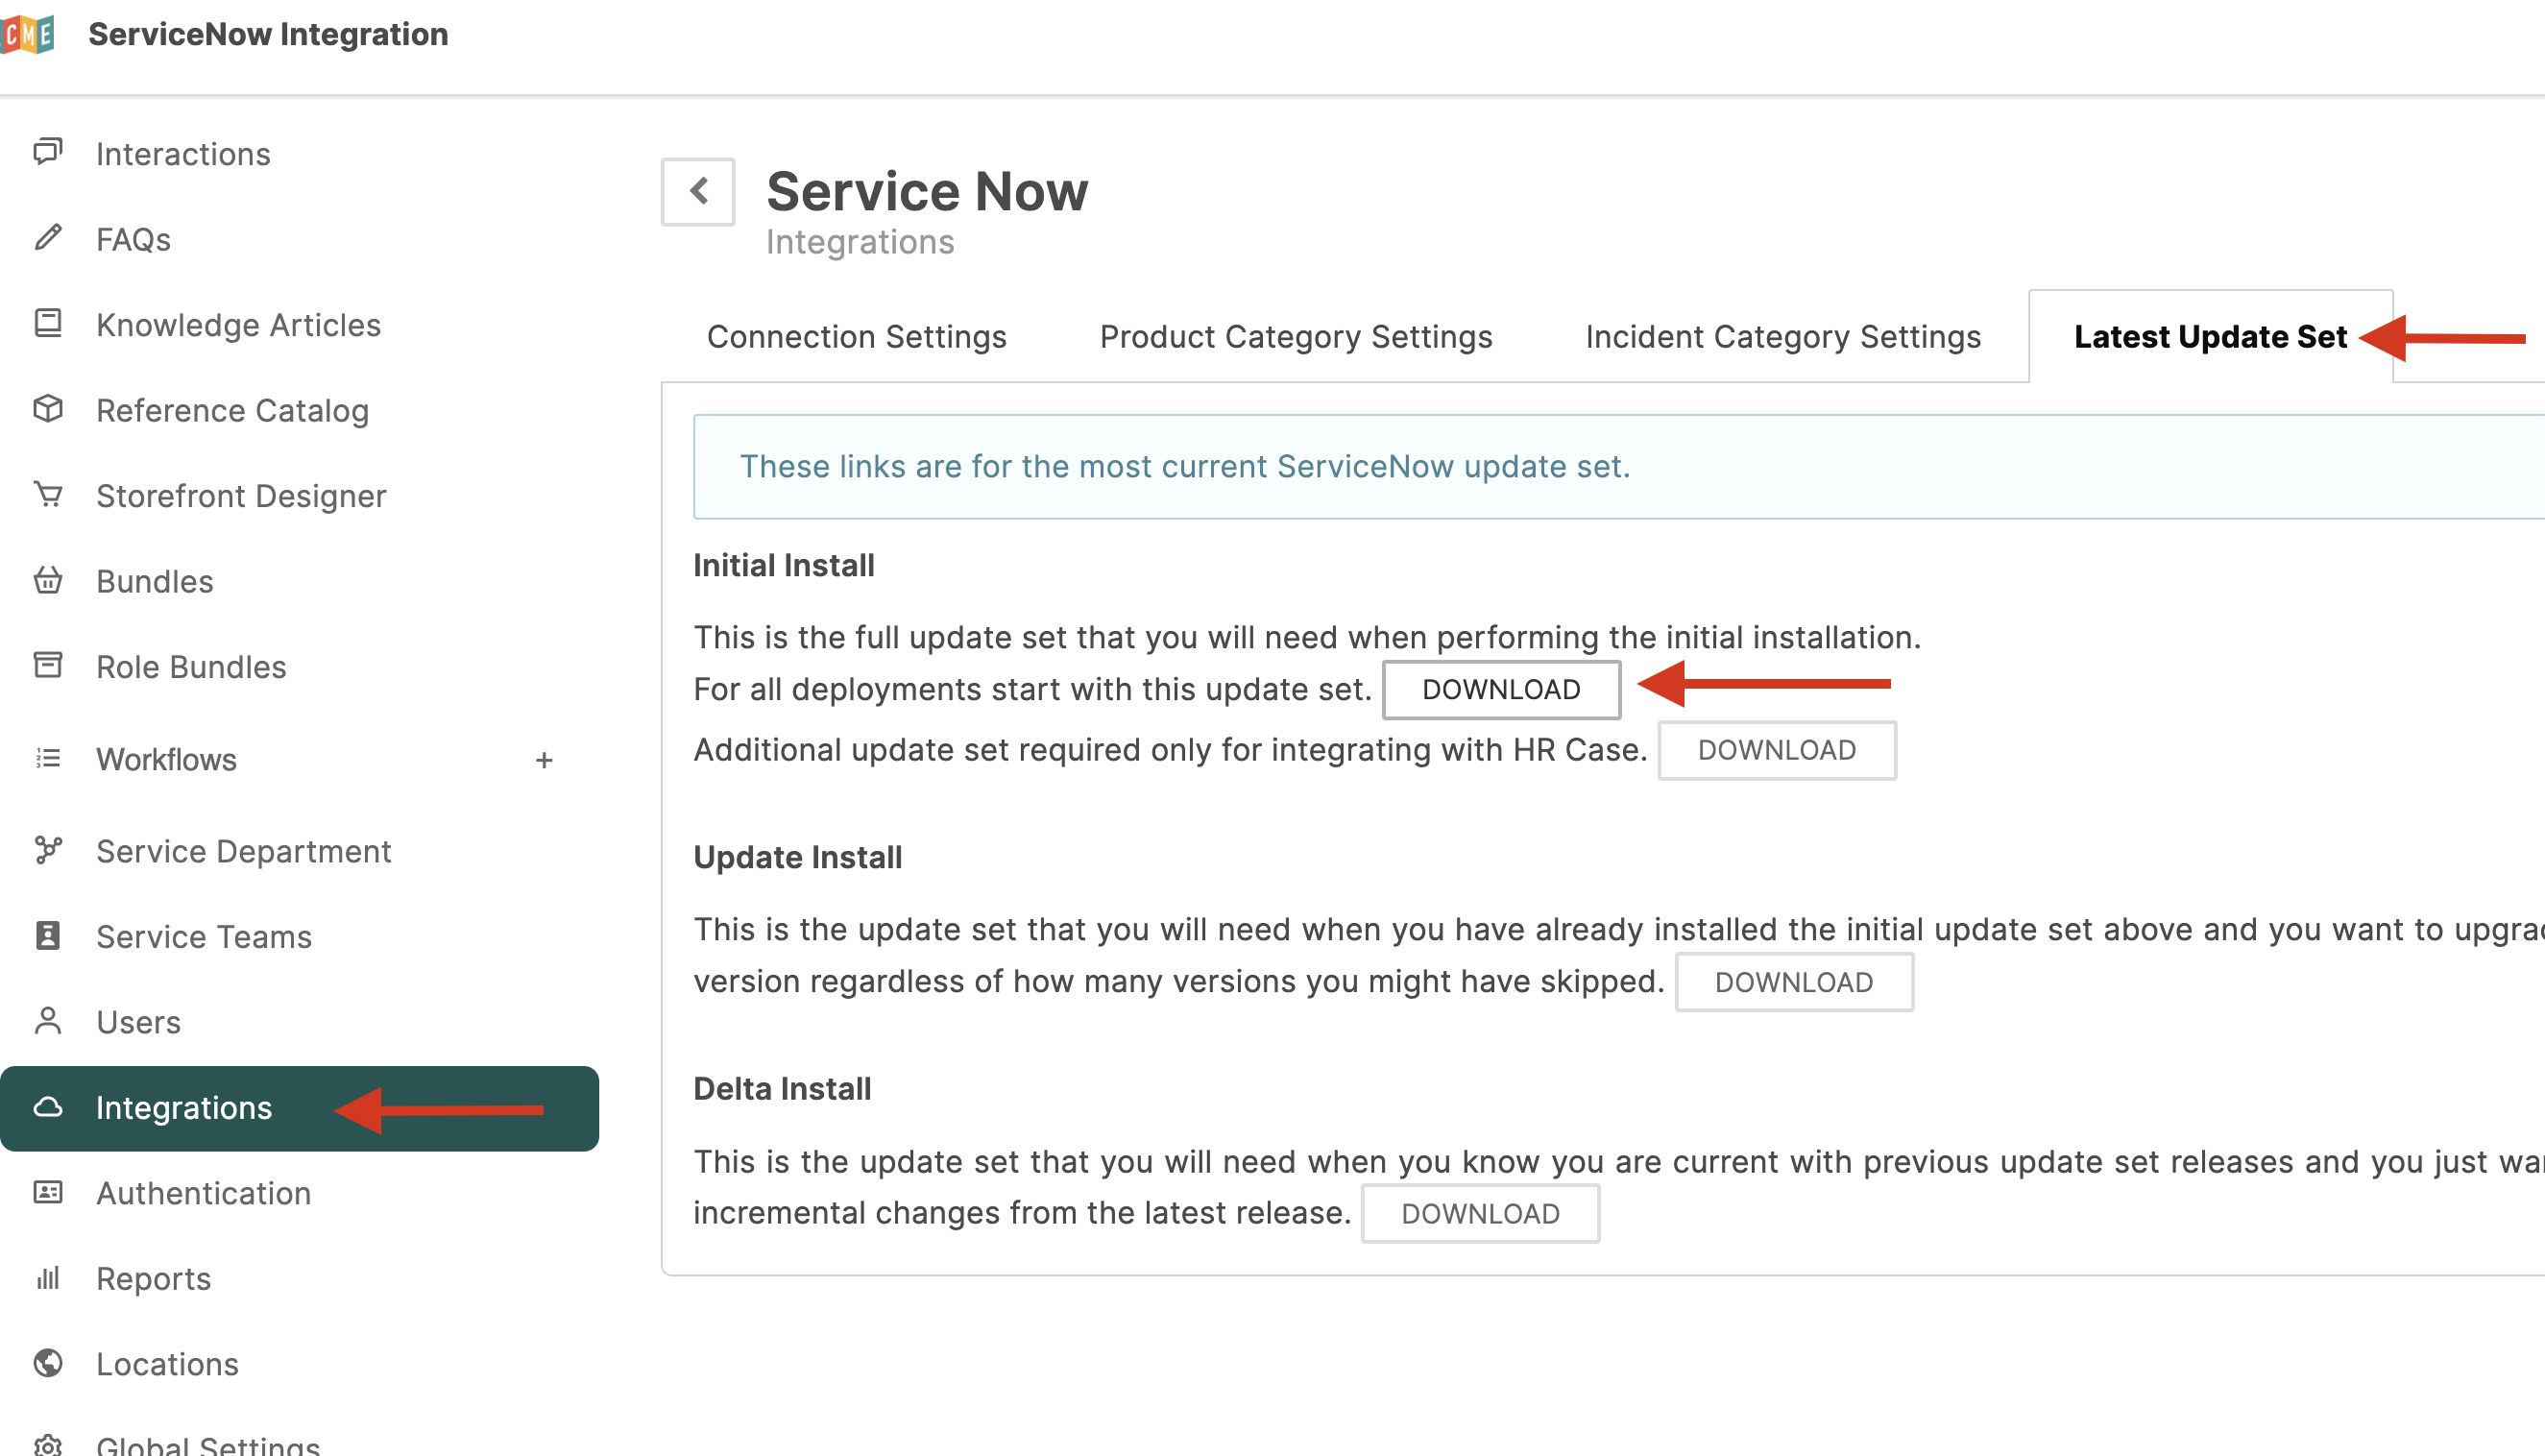The image size is (2545, 1456).
Task: Open Service Teams via its badge icon
Action: click(48, 936)
